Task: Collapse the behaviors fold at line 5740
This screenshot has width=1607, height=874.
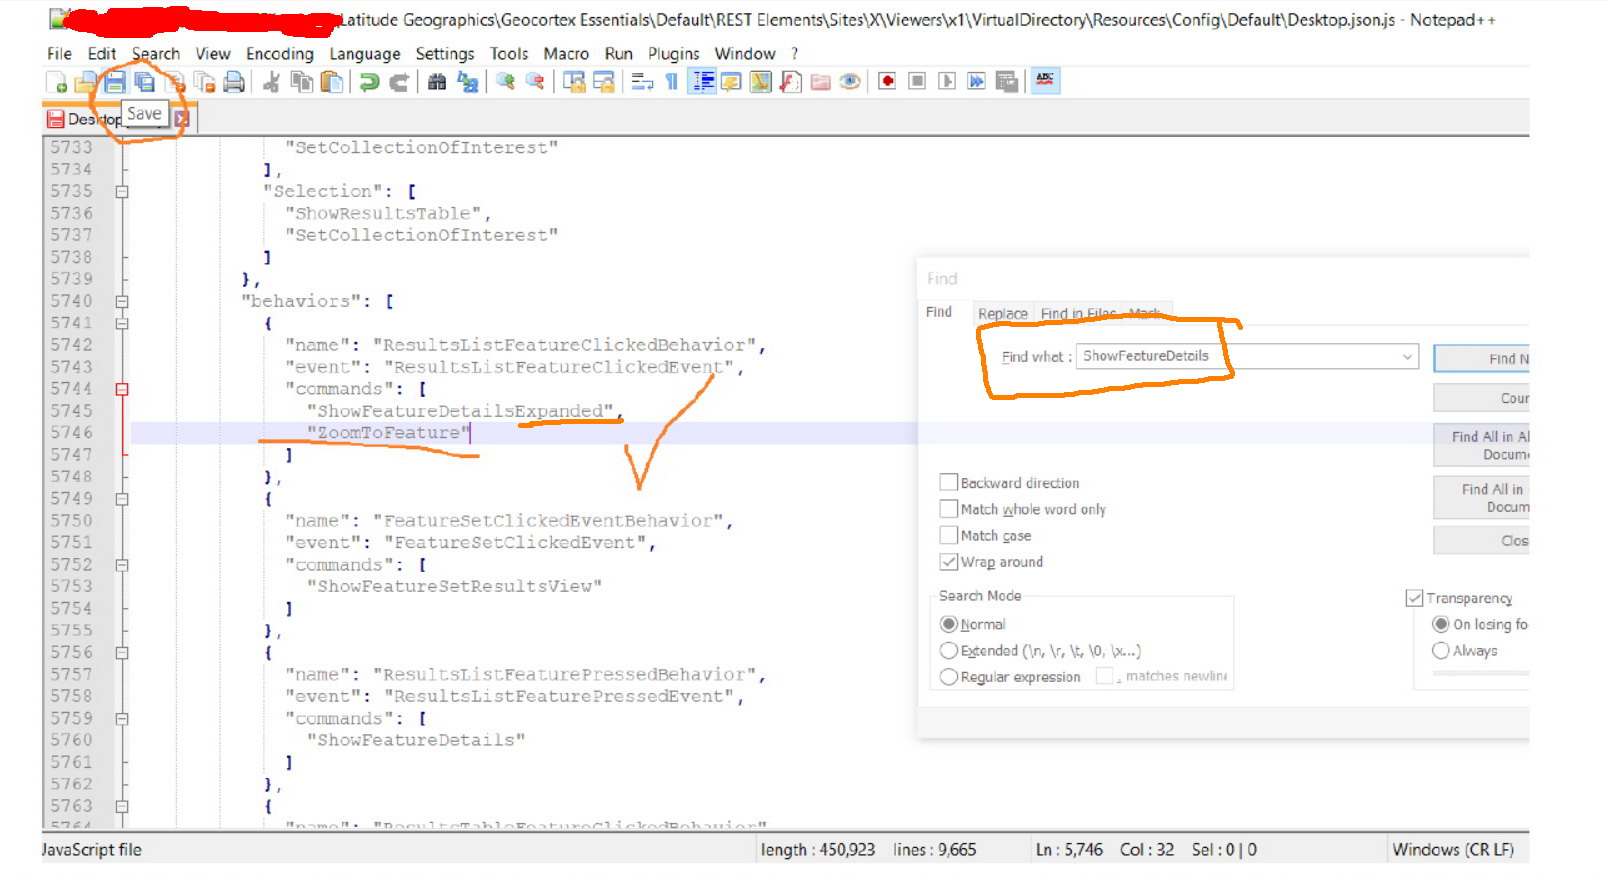Action: click(x=122, y=301)
